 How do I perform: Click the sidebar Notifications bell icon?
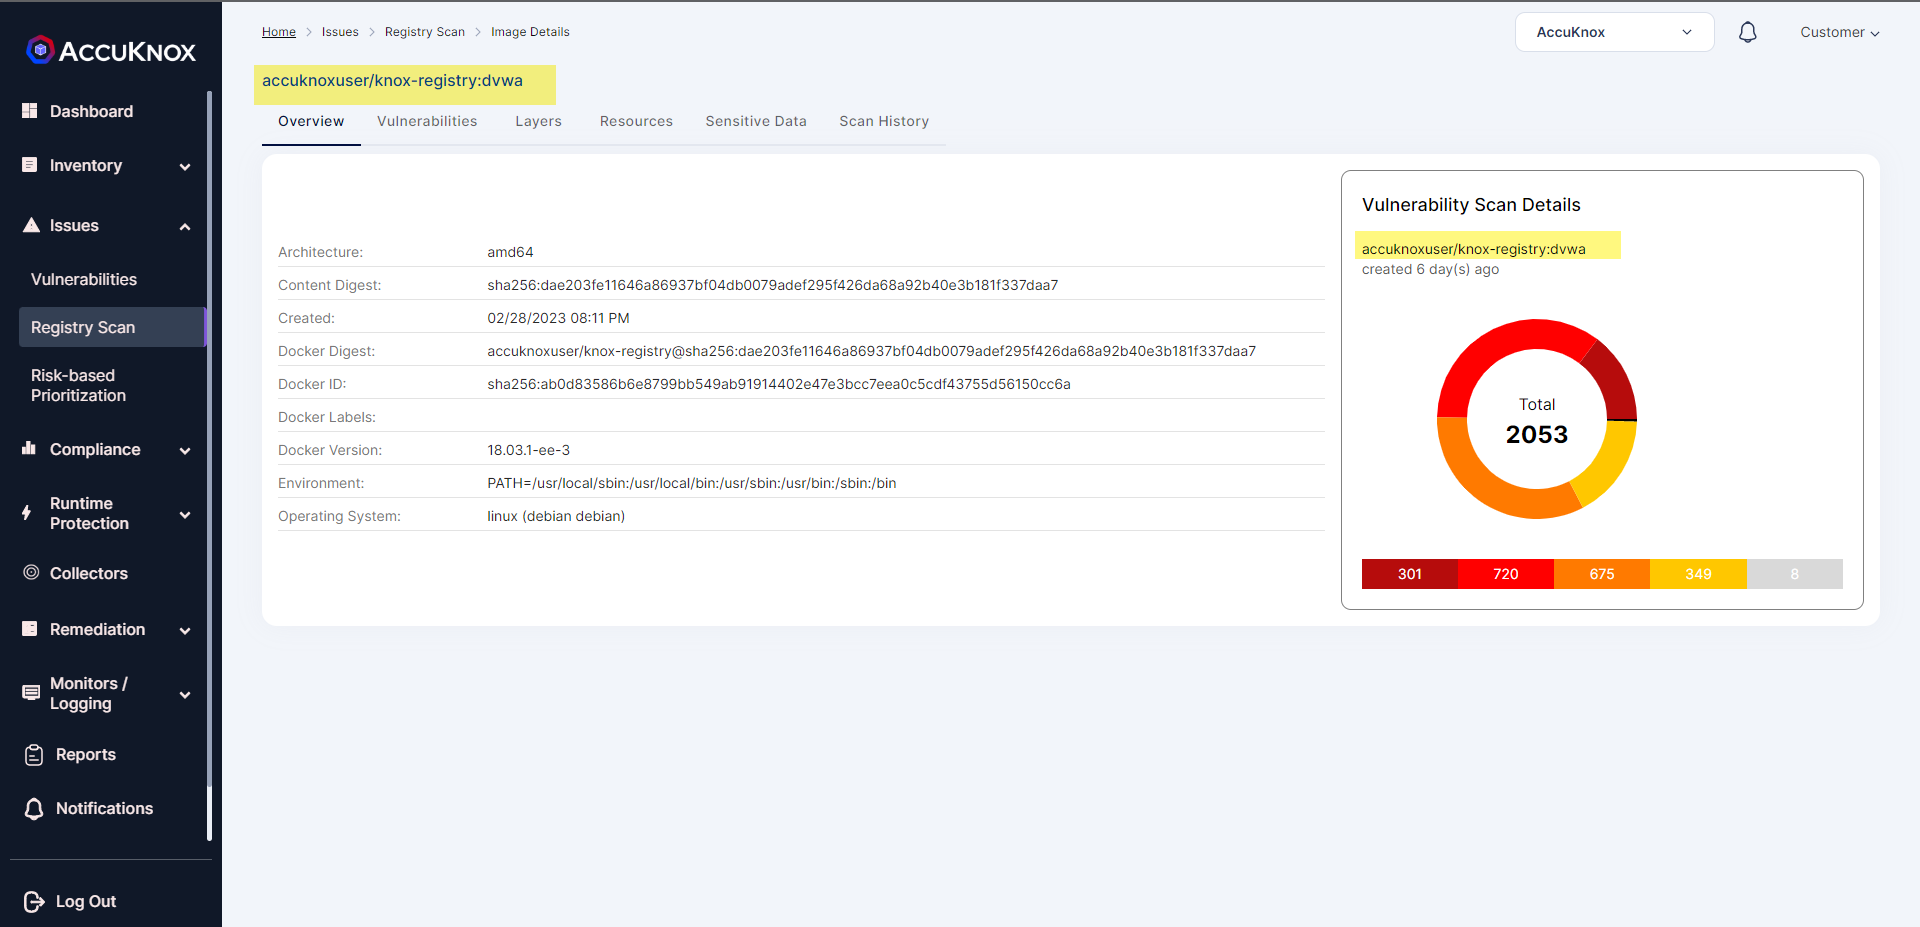click(x=34, y=809)
